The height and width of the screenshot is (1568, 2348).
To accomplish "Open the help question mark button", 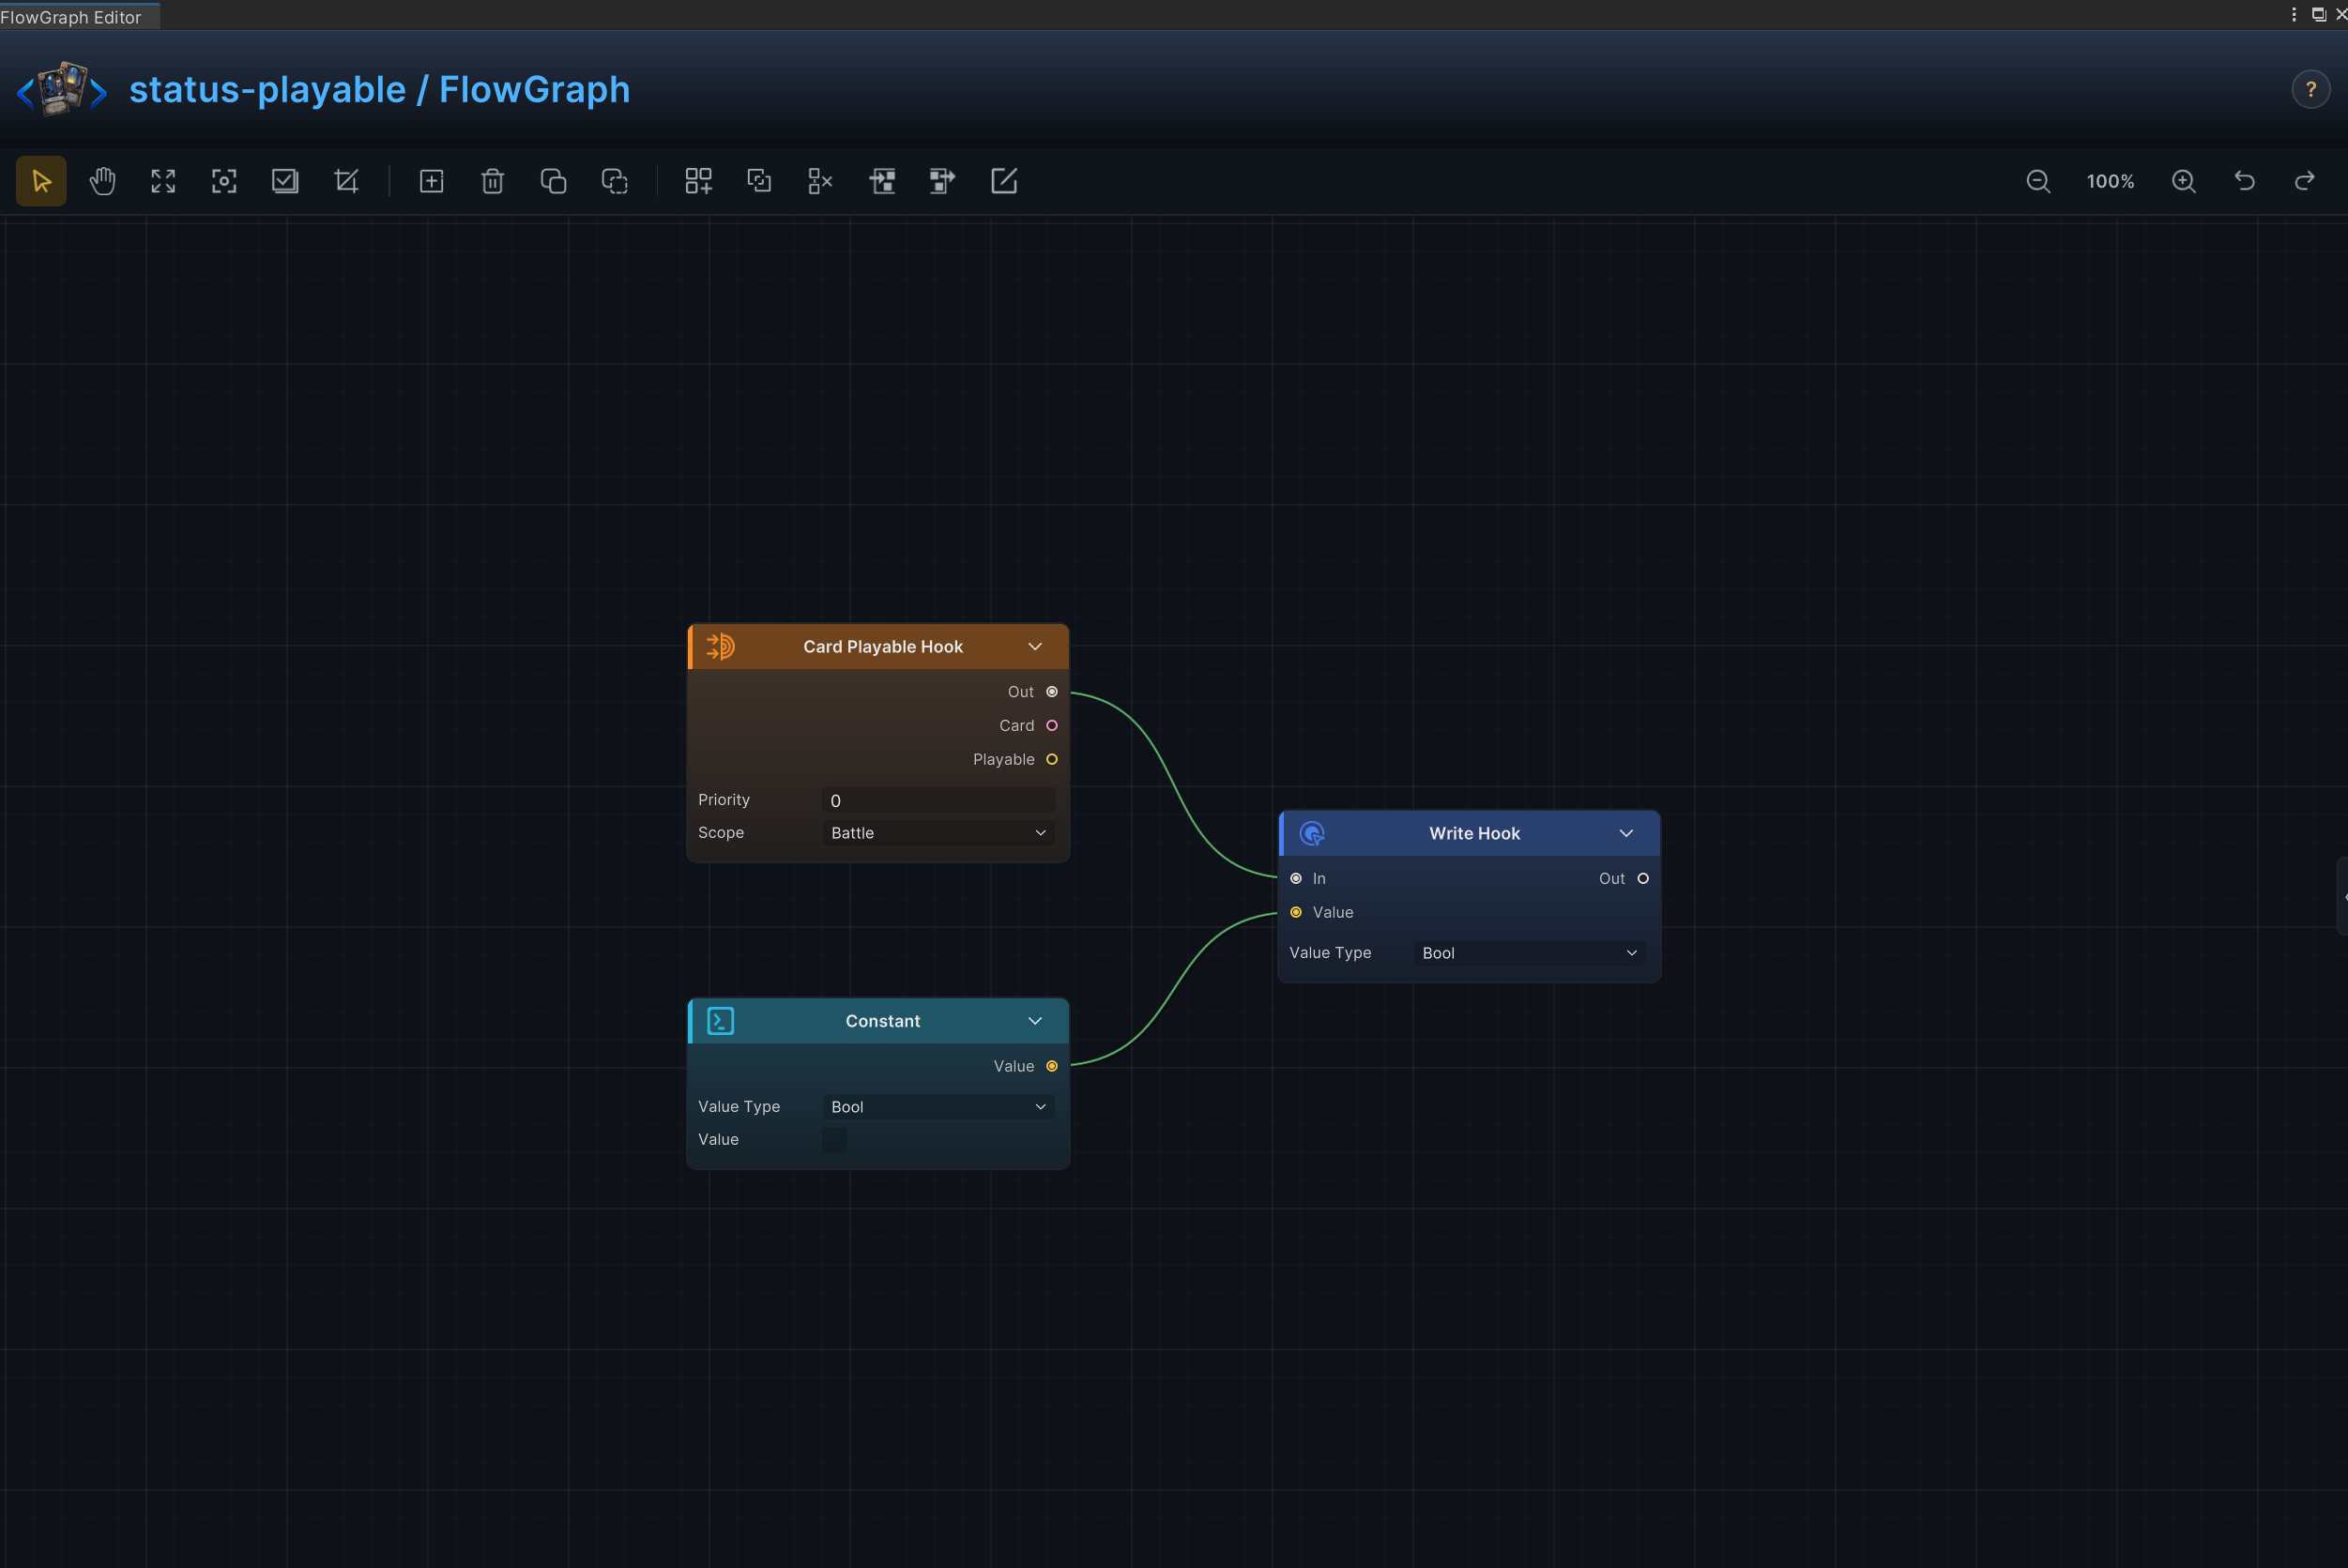I will (x=2310, y=90).
